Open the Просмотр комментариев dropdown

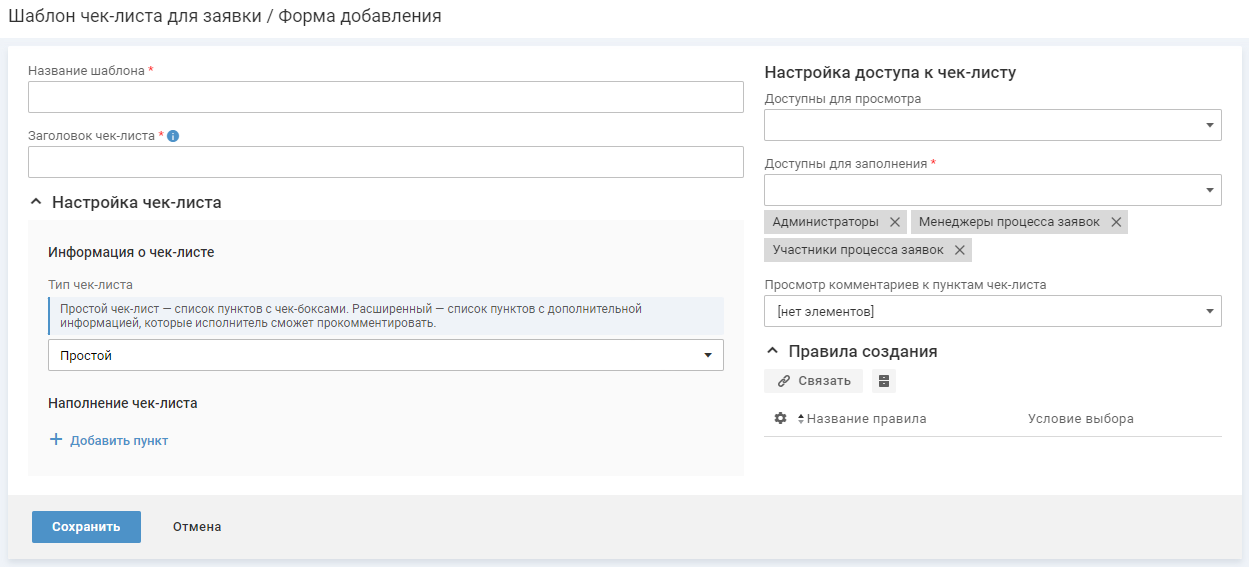tap(992, 312)
